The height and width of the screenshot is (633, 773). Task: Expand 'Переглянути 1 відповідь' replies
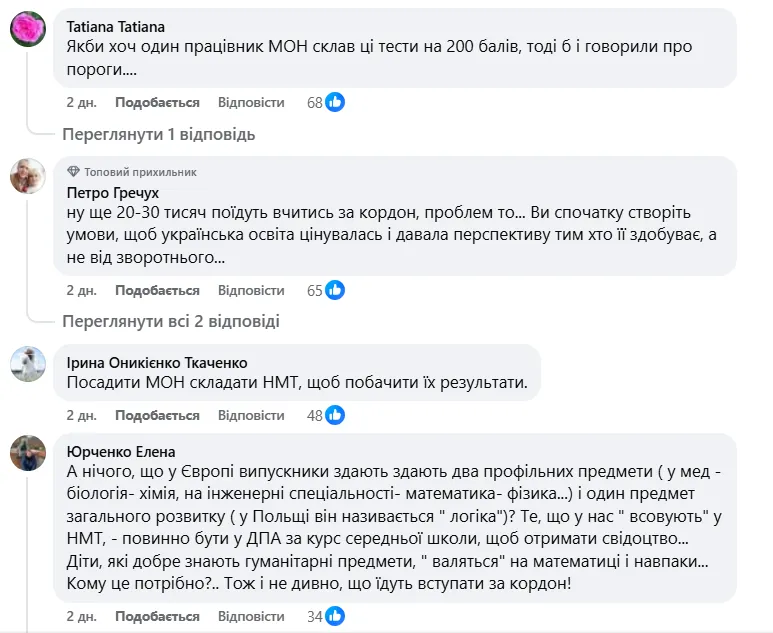point(159,134)
